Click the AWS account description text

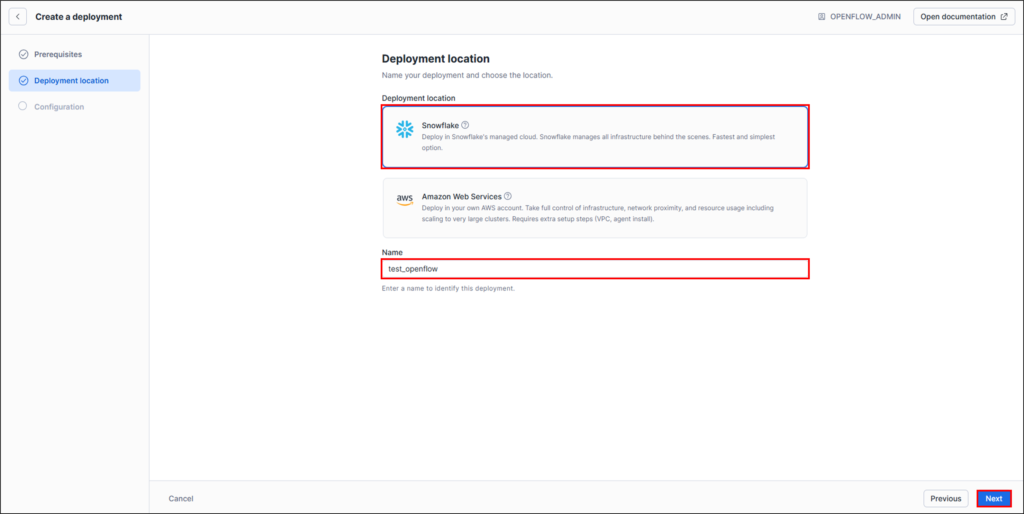pos(598,214)
